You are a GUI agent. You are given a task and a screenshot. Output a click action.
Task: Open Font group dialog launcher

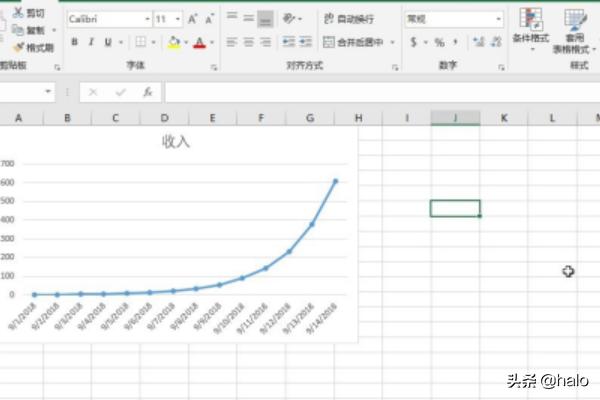(214, 68)
